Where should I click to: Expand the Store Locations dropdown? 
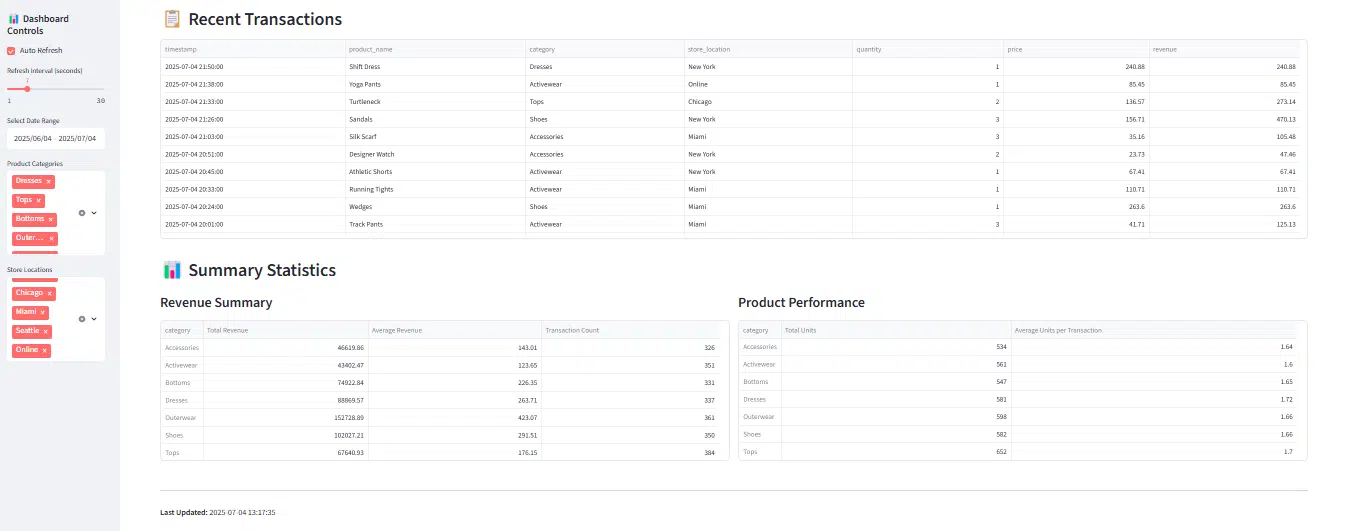click(94, 319)
